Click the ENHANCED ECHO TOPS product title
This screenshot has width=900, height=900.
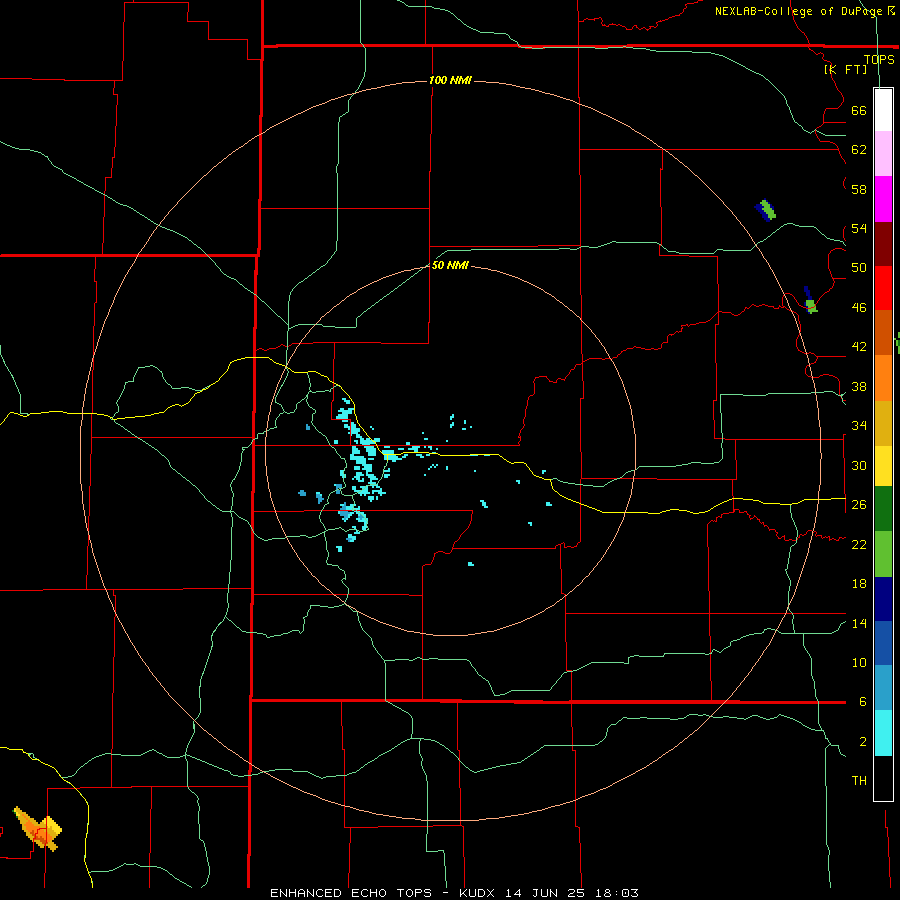(350, 893)
